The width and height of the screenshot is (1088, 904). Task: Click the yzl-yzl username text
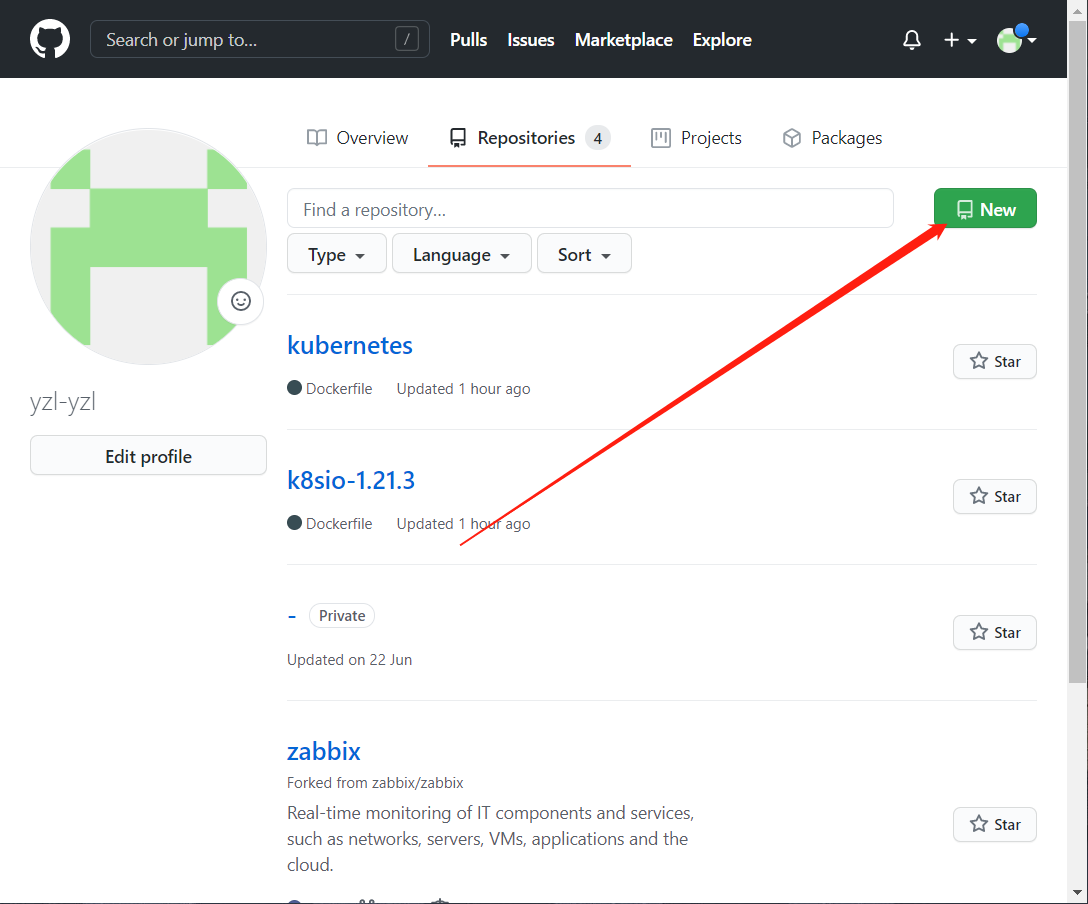tap(62, 402)
